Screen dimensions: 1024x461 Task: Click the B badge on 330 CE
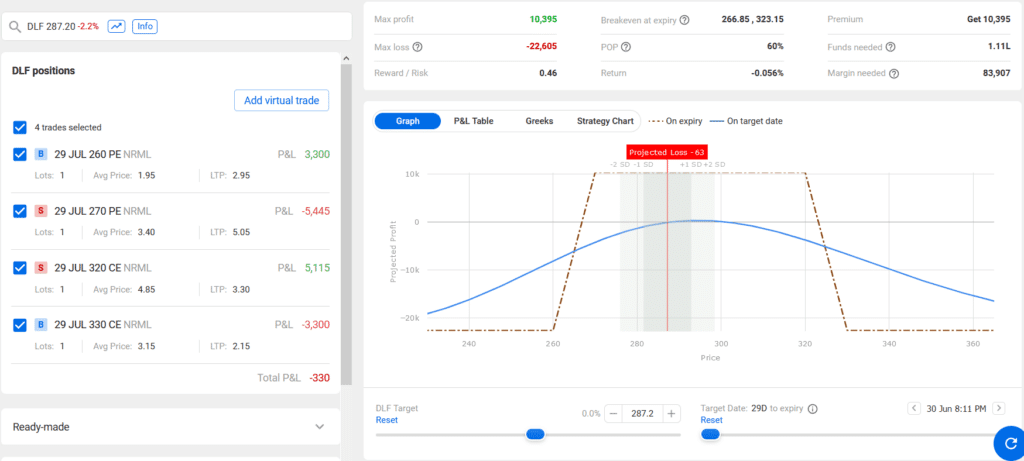(x=40, y=325)
